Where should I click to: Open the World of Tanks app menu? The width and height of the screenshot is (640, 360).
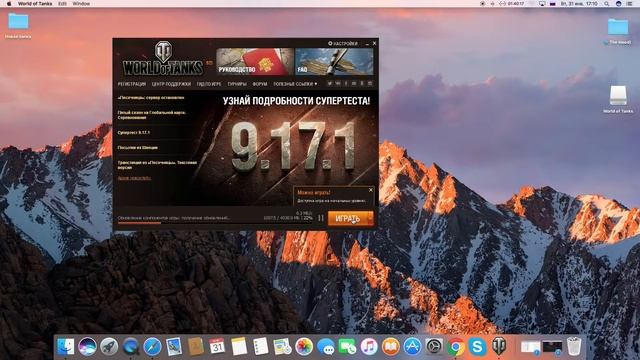click(x=35, y=4)
